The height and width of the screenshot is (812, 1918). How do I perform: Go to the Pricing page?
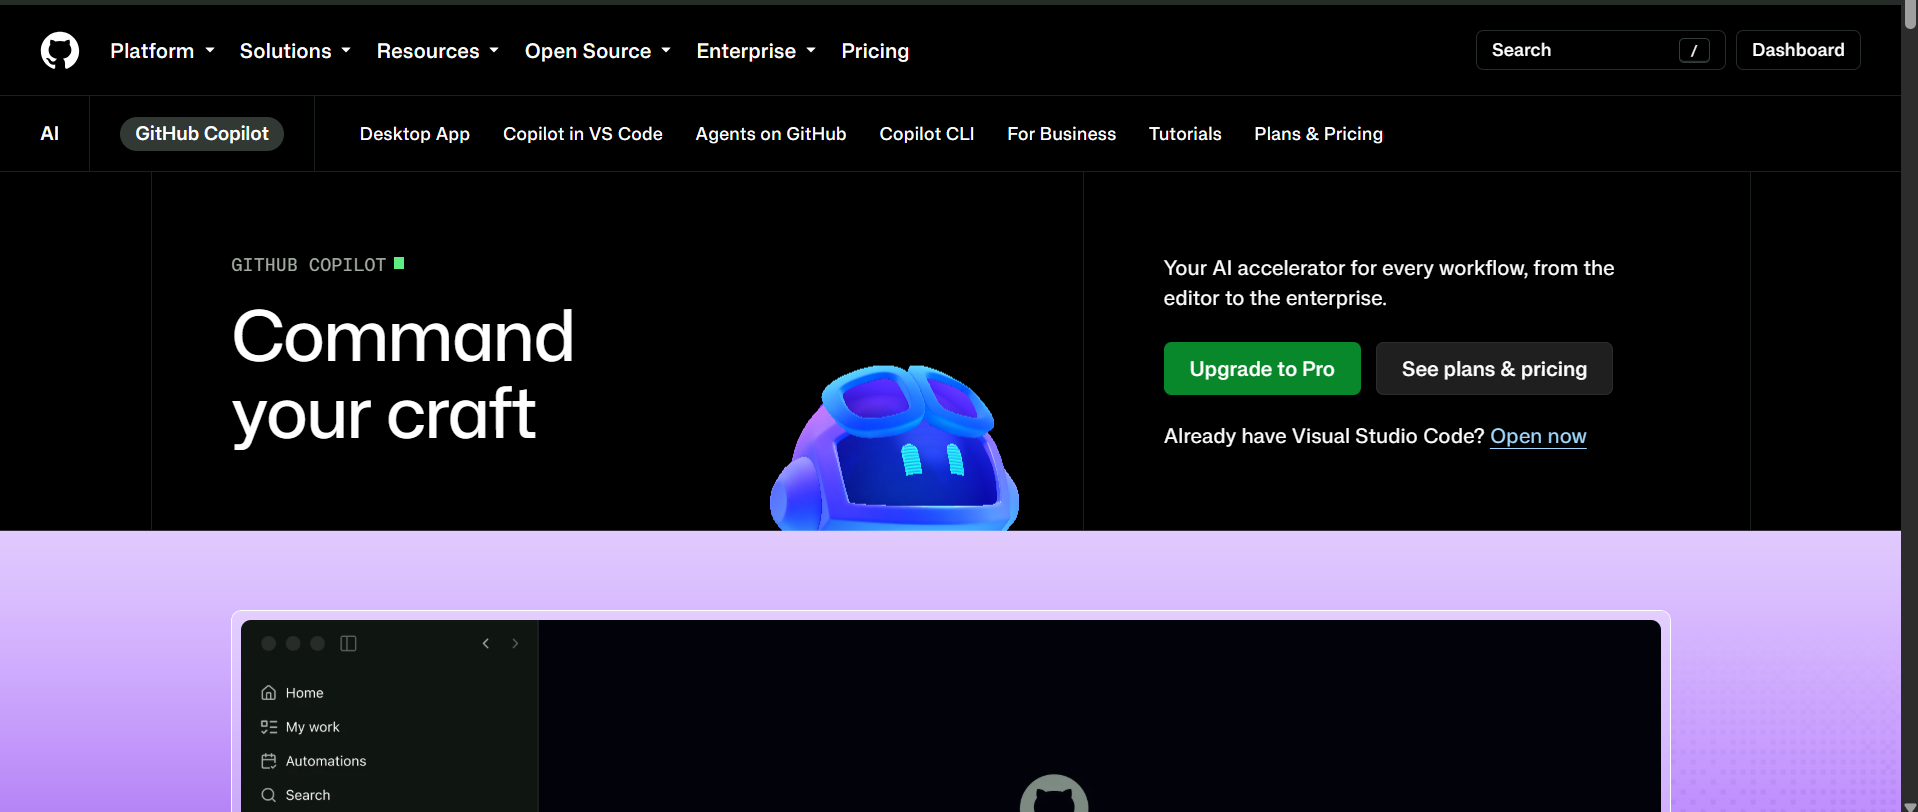pyautogui.click(x=875, y=51)
